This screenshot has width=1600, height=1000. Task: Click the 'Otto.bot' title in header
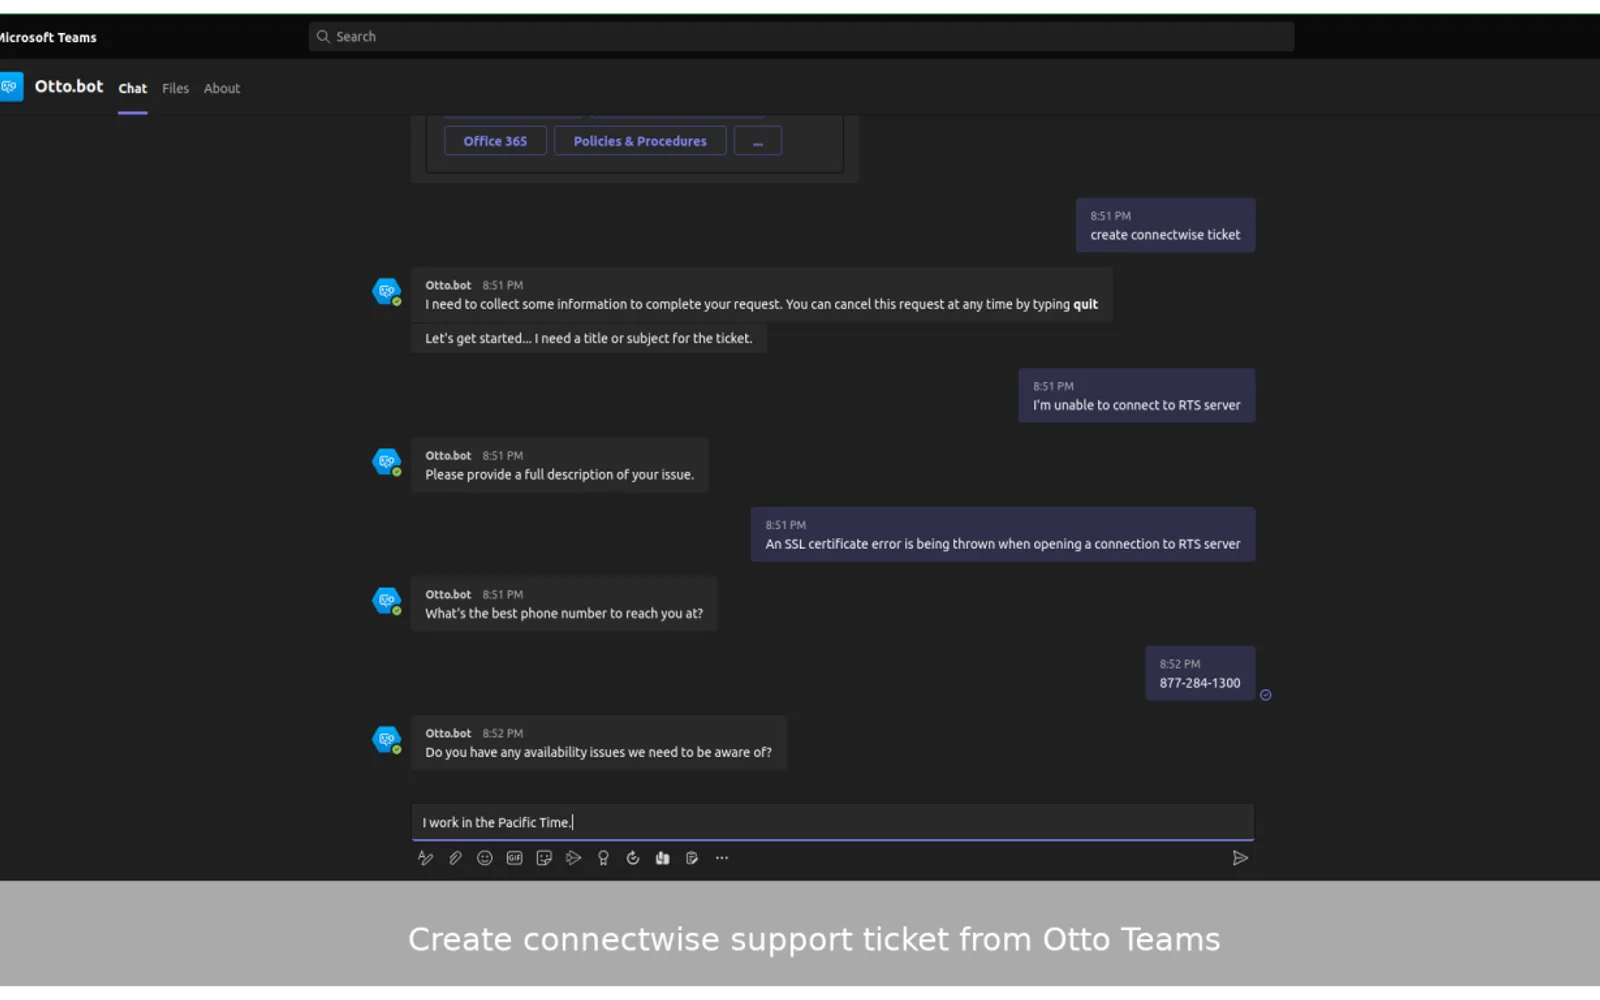[69, 87]
